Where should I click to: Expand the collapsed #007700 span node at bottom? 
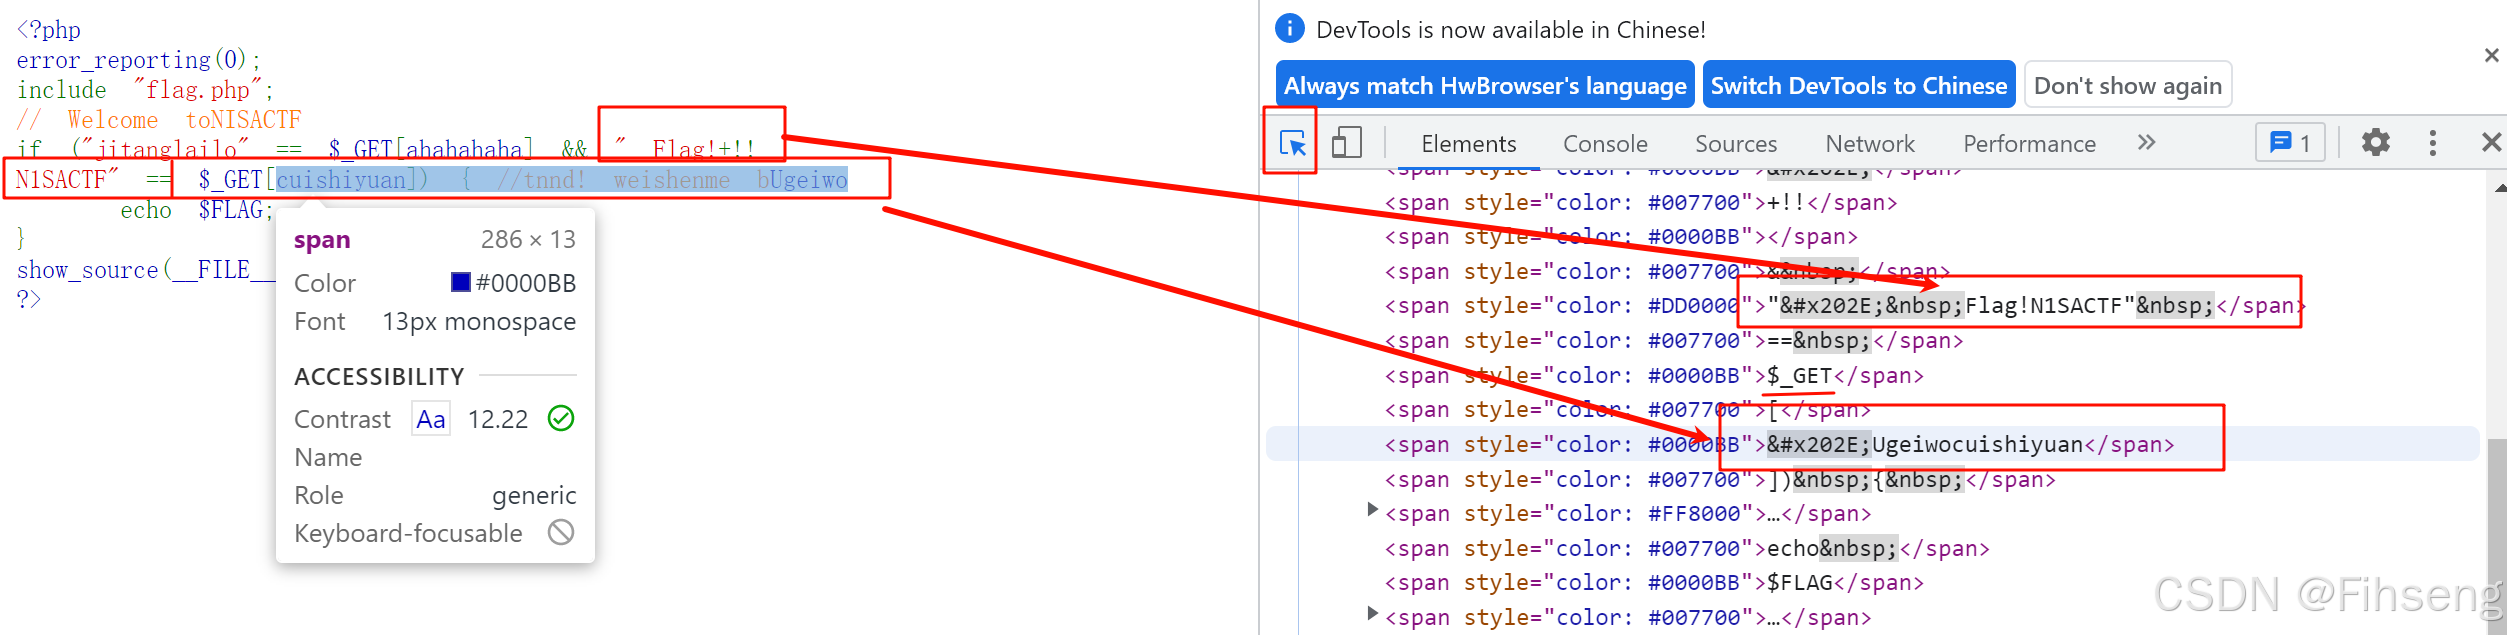1372,613
